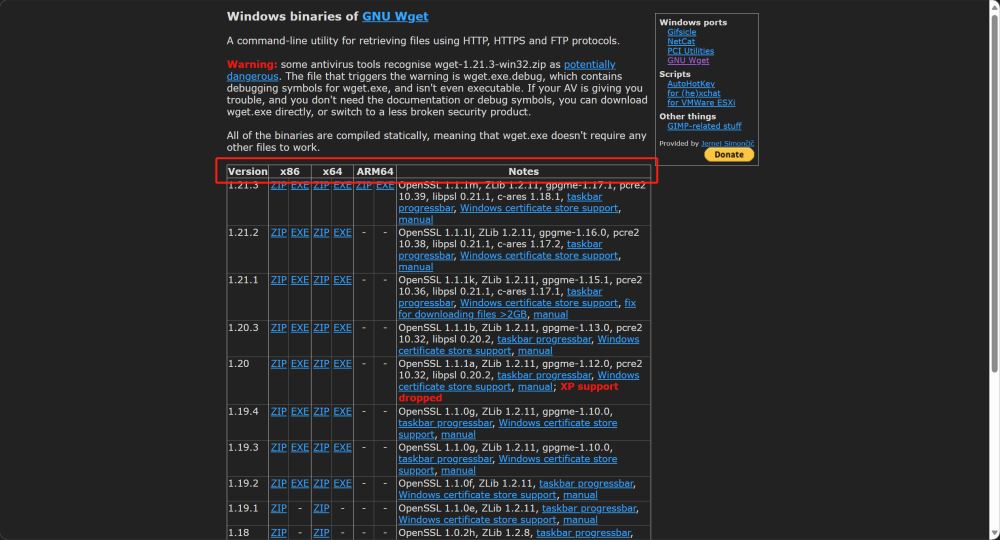Open the manual link for version 1.20
The image size is (1000, 540).
tap(535, 387)
